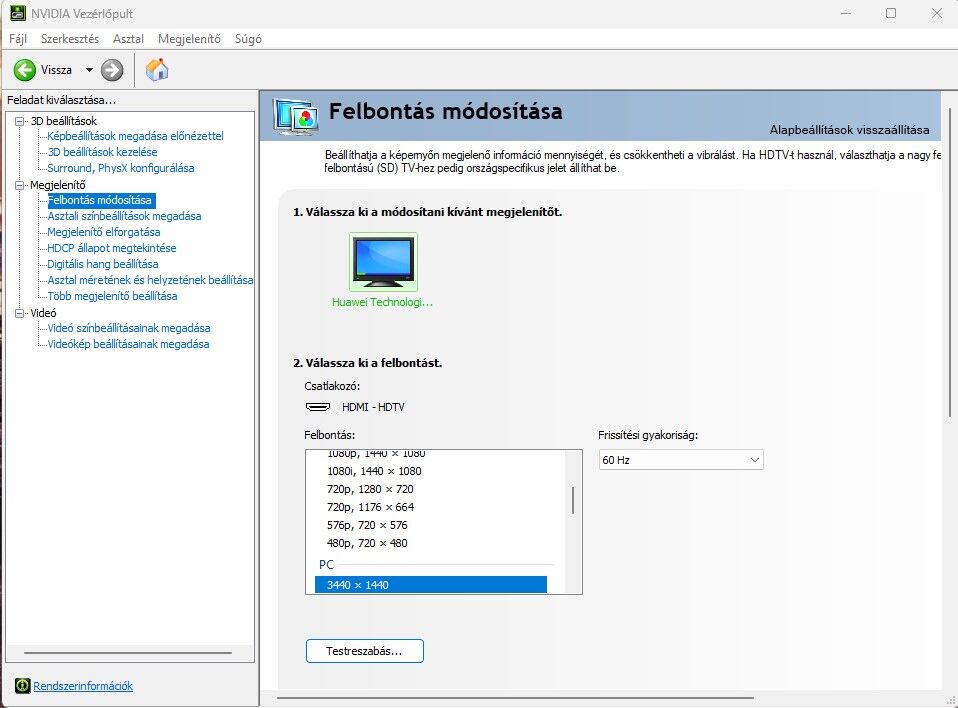This screenshot has height=708, width=958.
Task: Choose PC resolution 3440 × 1440
Action: tap(431, 585)
